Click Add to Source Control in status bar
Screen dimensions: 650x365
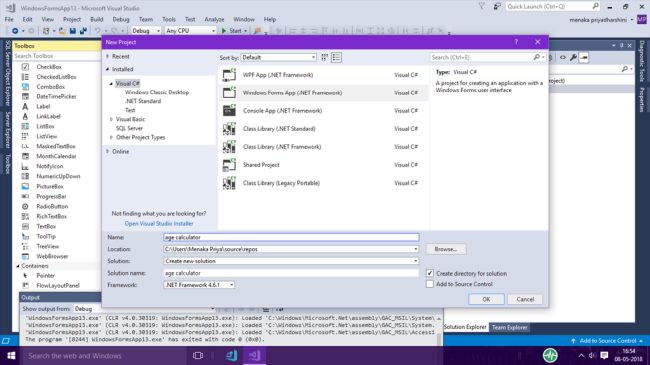coord(608,341)
